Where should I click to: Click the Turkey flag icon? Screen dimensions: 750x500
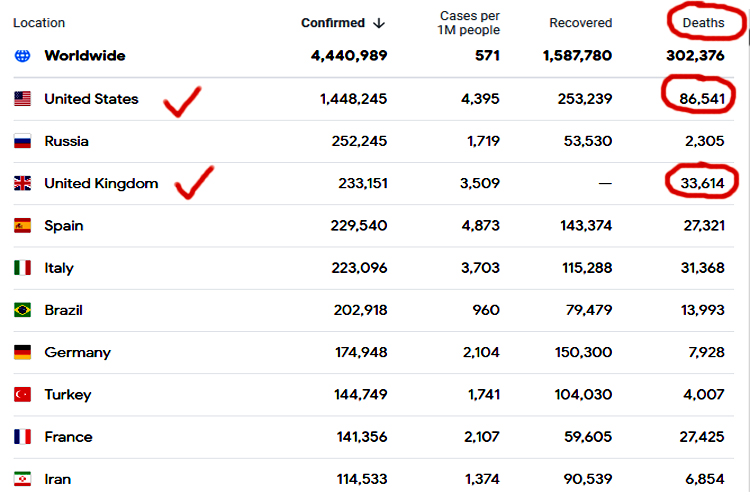tap(22, 395)
